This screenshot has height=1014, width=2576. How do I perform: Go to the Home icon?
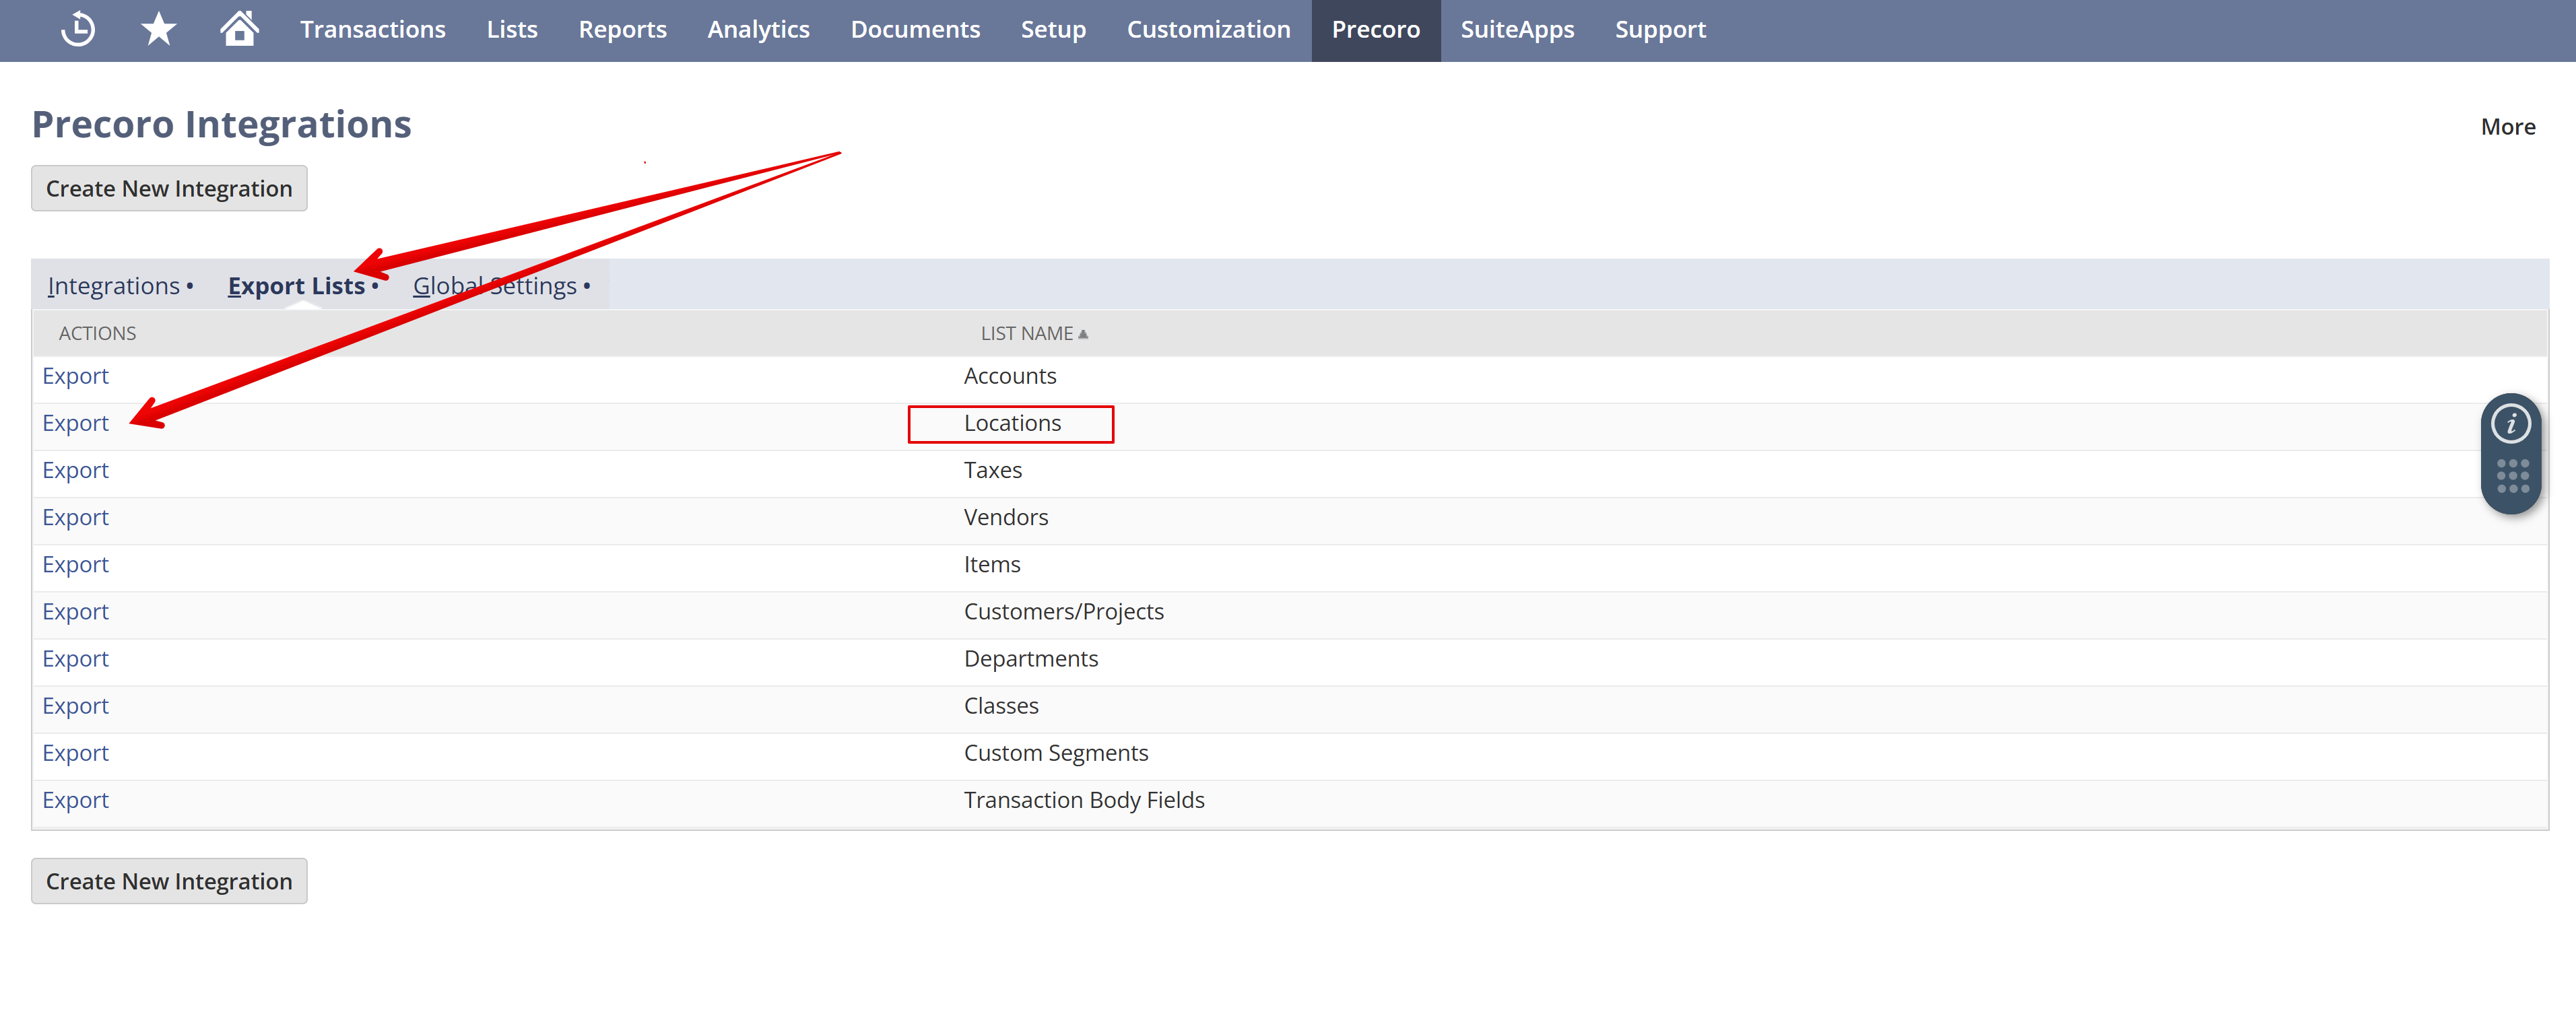point(239,29)
